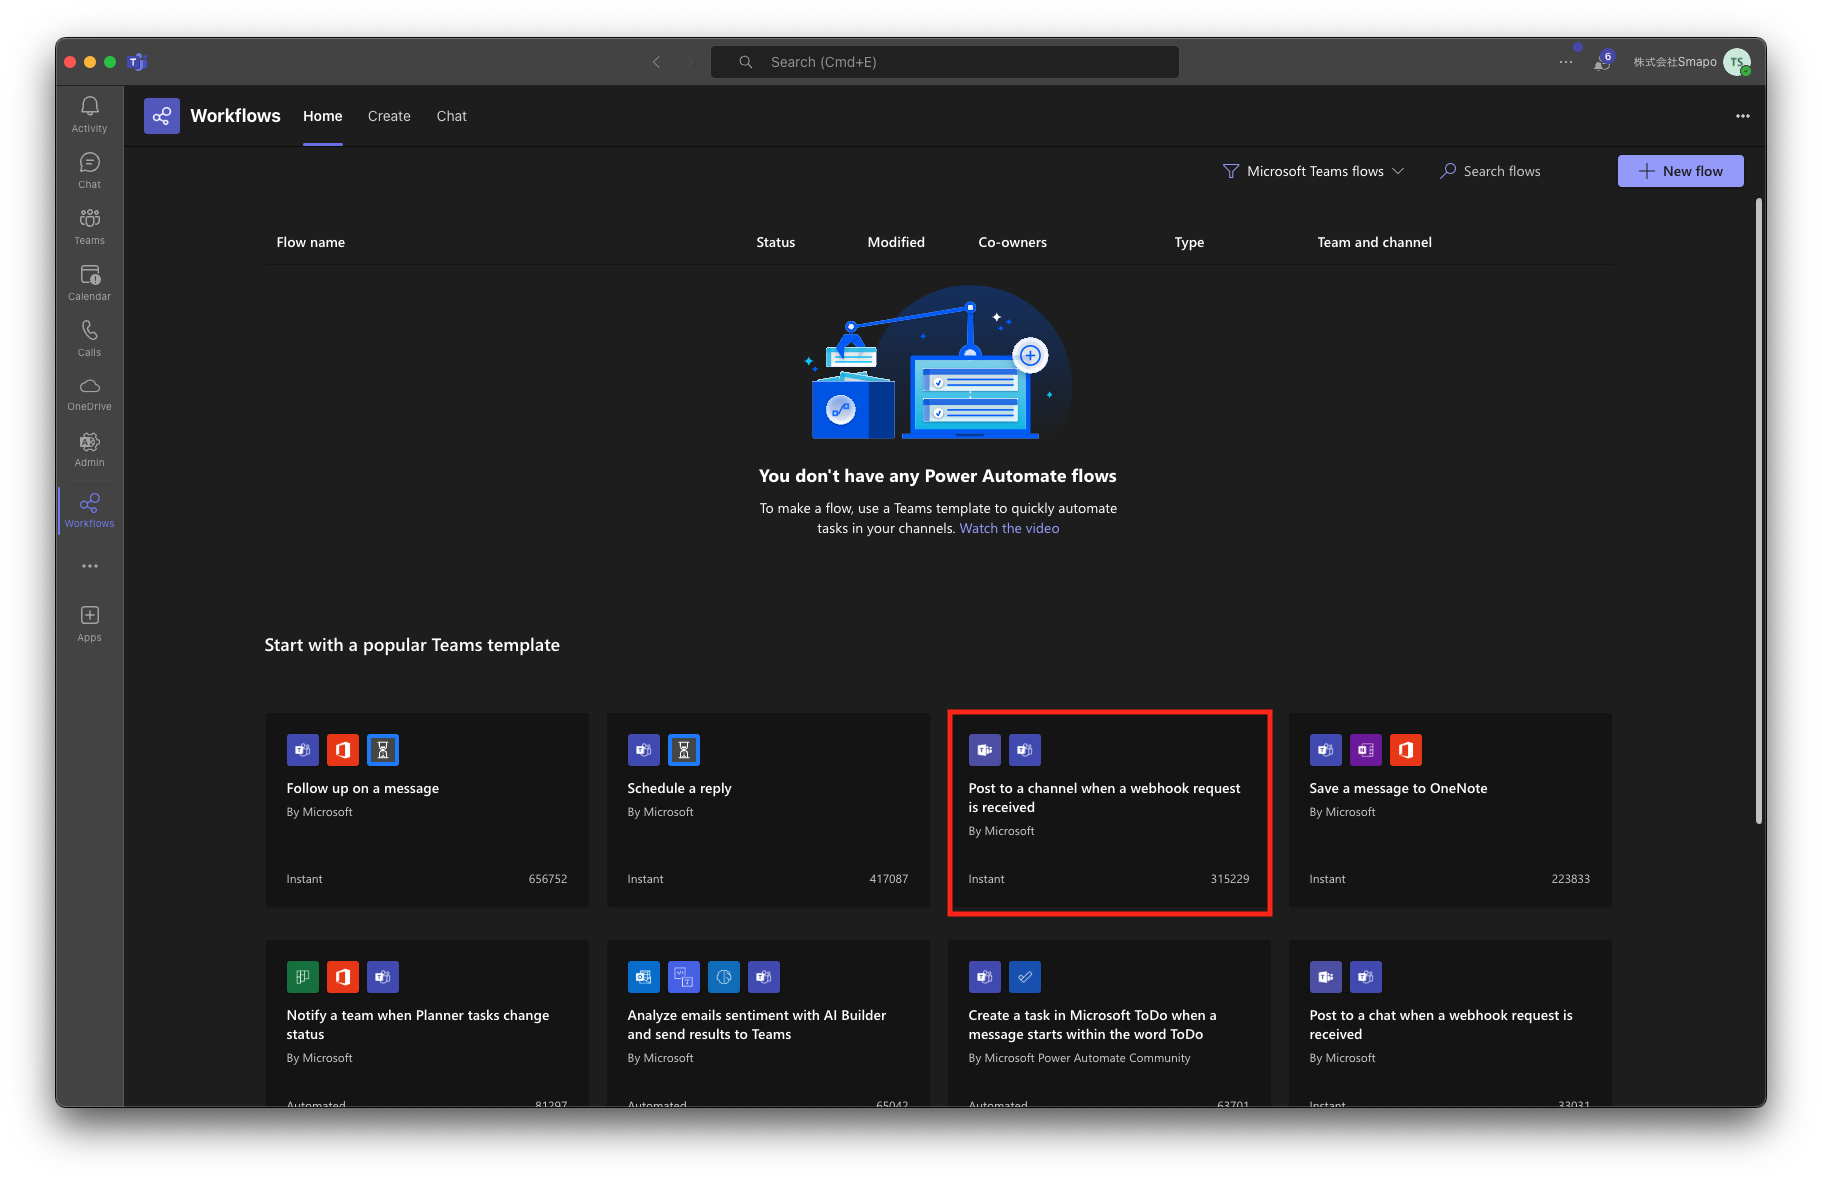Create a New flow
Viewport: 1822px width, 1181px height.
(1681, 171)
